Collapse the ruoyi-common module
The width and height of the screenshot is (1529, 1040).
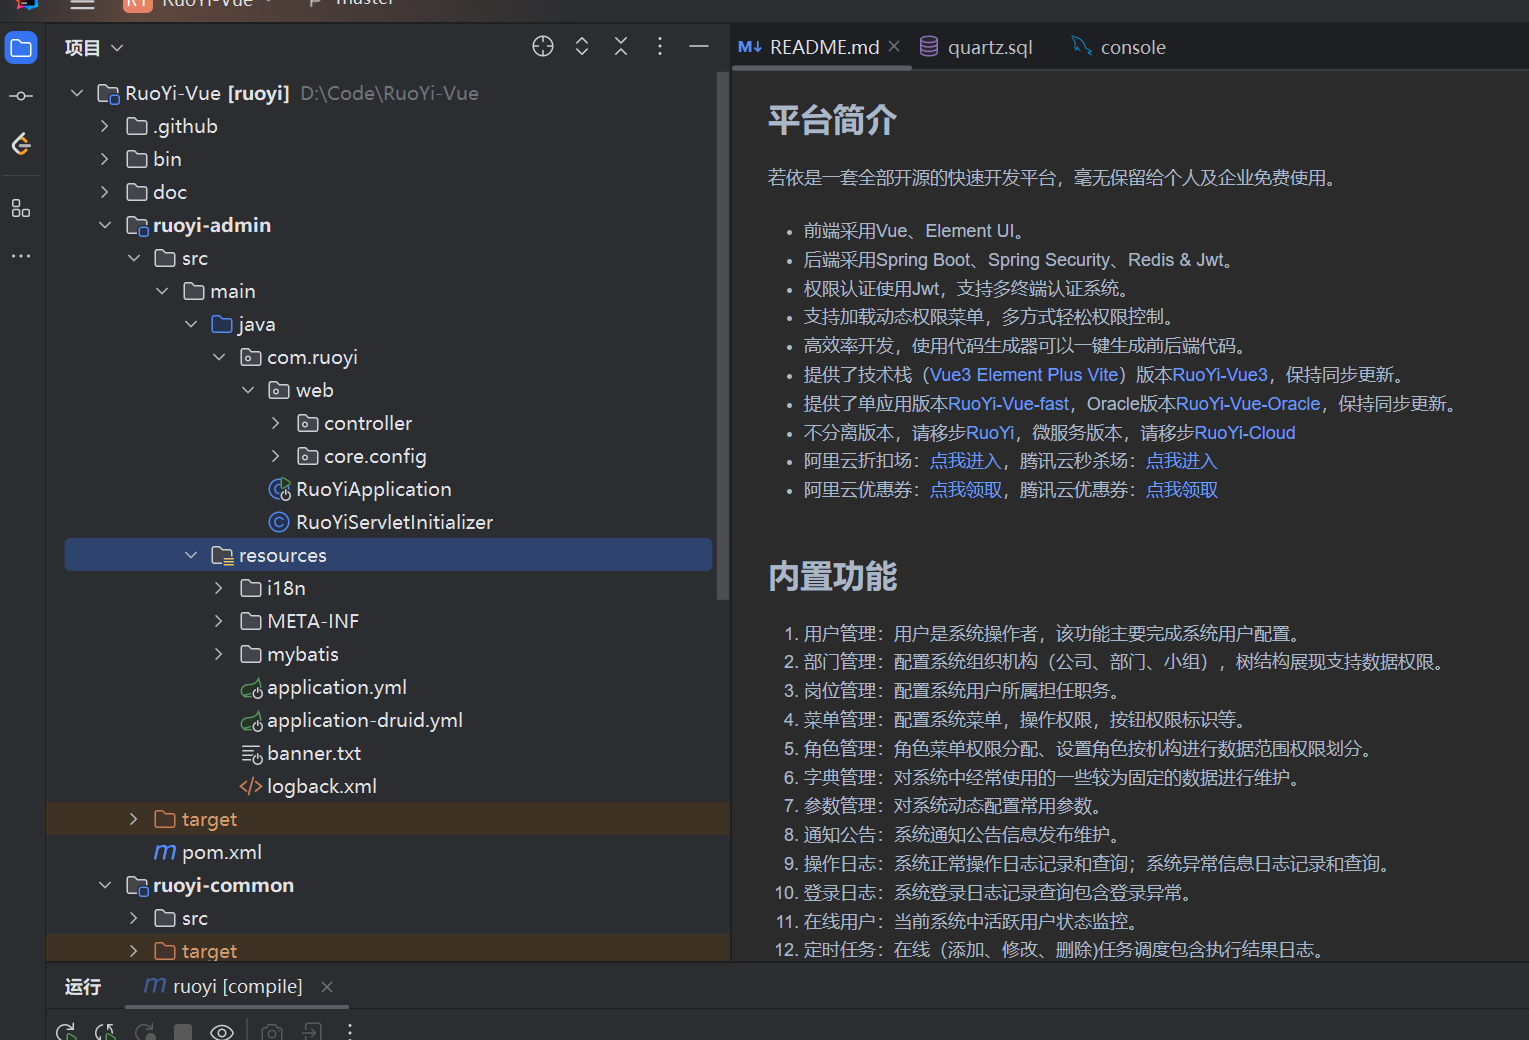(105, 885)
